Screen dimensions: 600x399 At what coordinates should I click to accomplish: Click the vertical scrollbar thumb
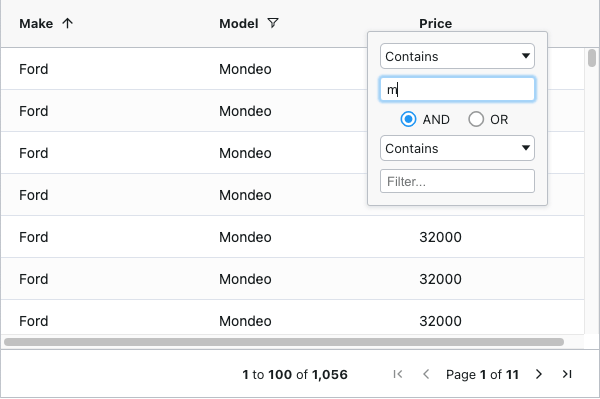pyautogui.click(x=592, y=58)
